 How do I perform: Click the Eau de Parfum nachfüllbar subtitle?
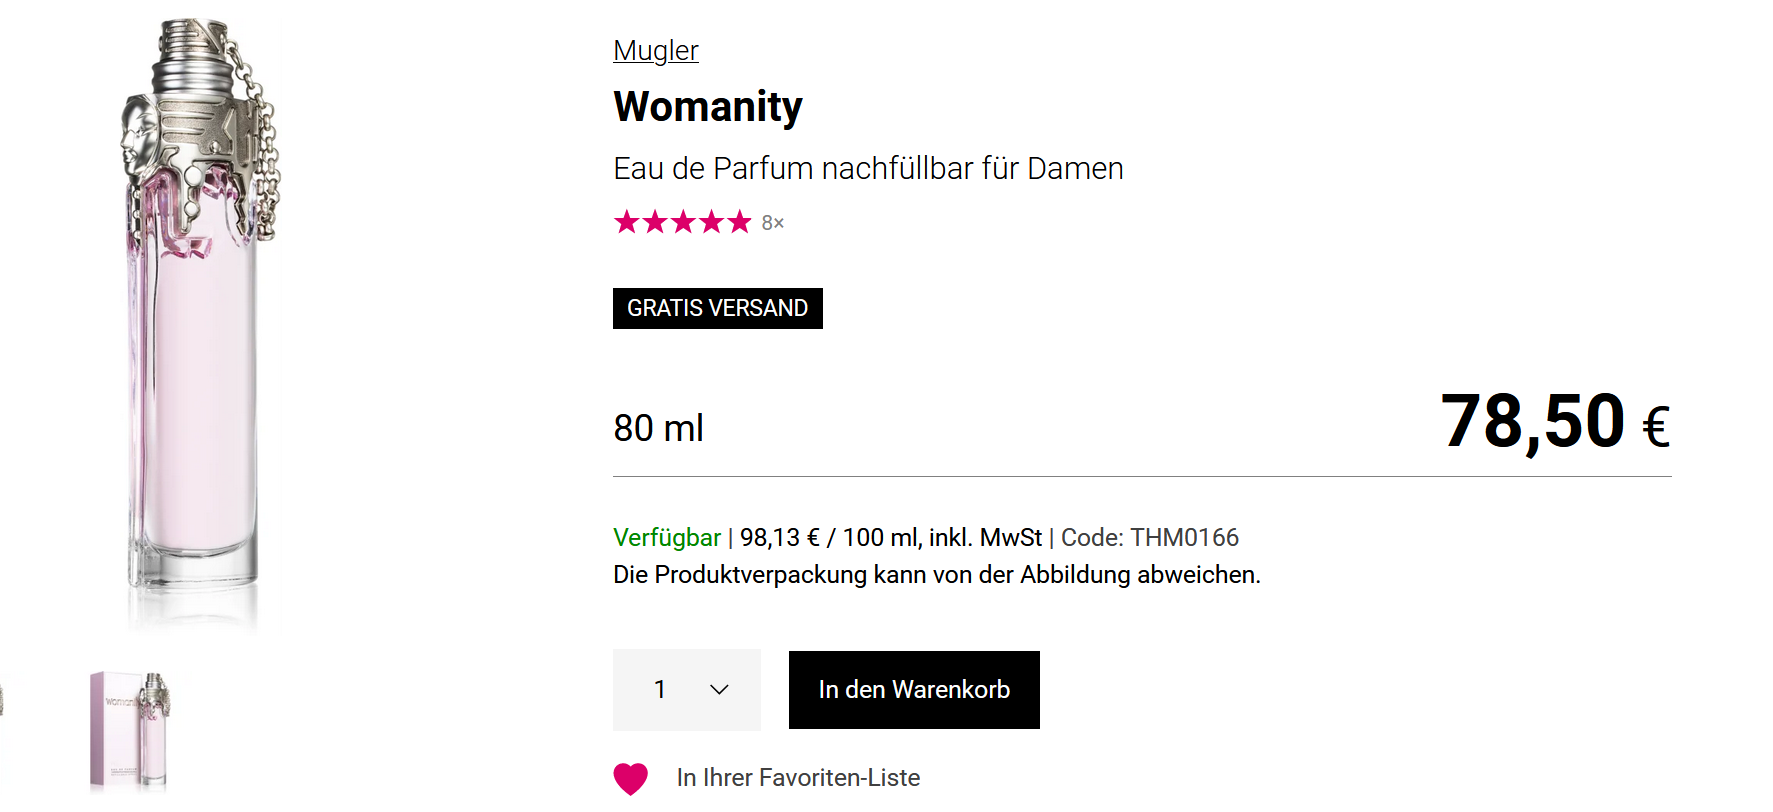pyautogui.click(x=868, y=168)
